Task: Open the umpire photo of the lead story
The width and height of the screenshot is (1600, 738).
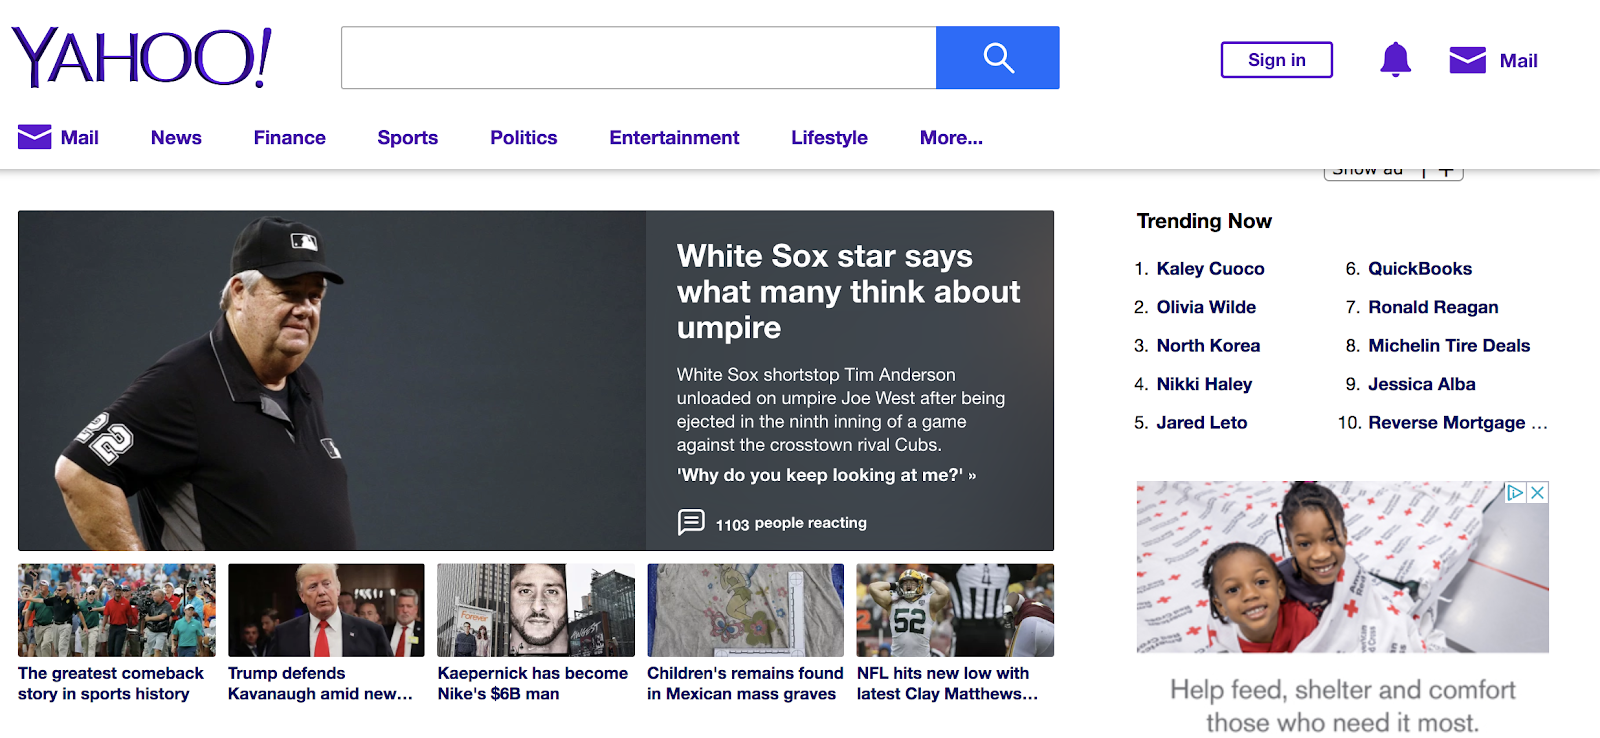Action: [332, 380]
